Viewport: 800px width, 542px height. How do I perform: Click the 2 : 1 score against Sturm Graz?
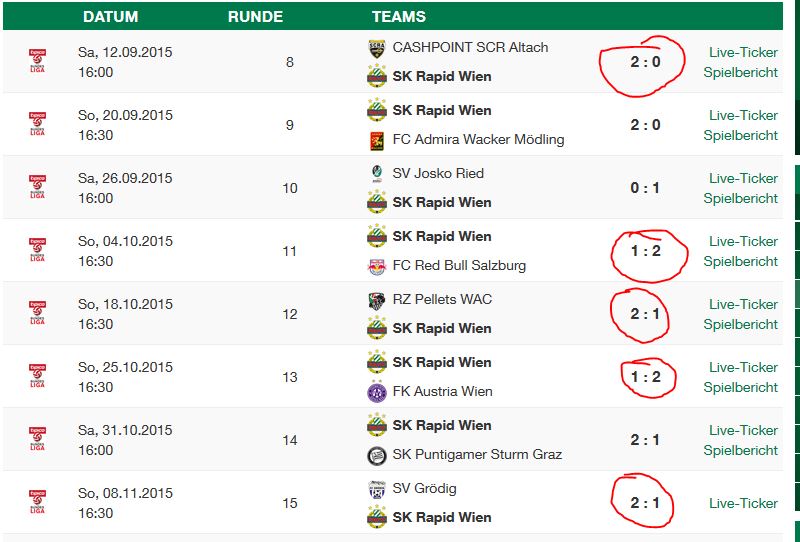(645, 440)
